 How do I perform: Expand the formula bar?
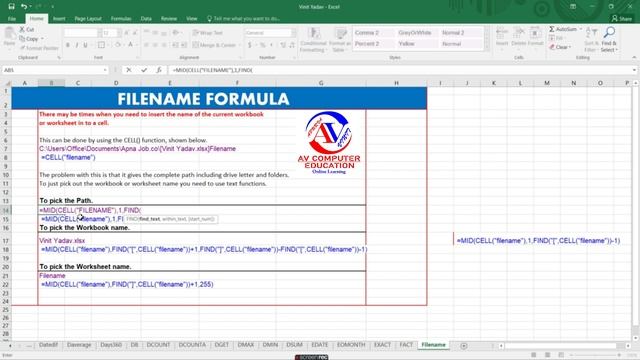634,70
